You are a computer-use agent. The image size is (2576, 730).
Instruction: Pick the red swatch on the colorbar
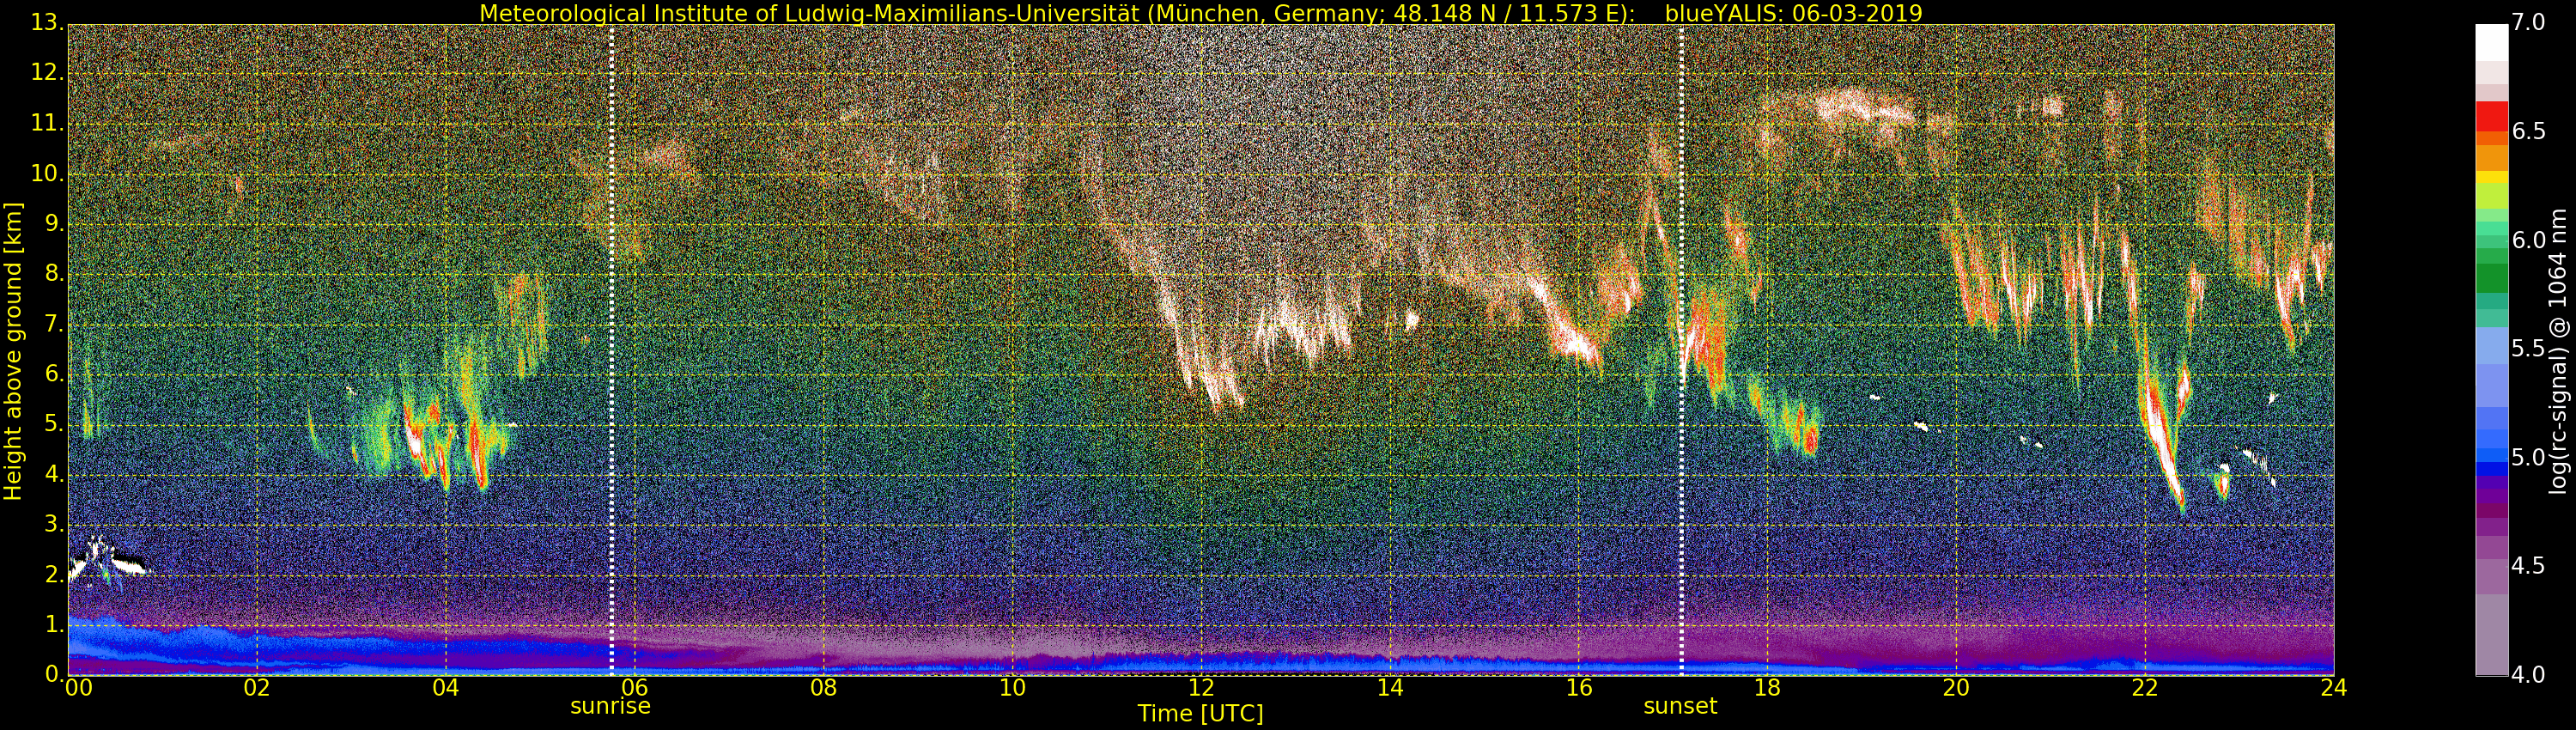pyautogui.click(x=2491, y=117)
